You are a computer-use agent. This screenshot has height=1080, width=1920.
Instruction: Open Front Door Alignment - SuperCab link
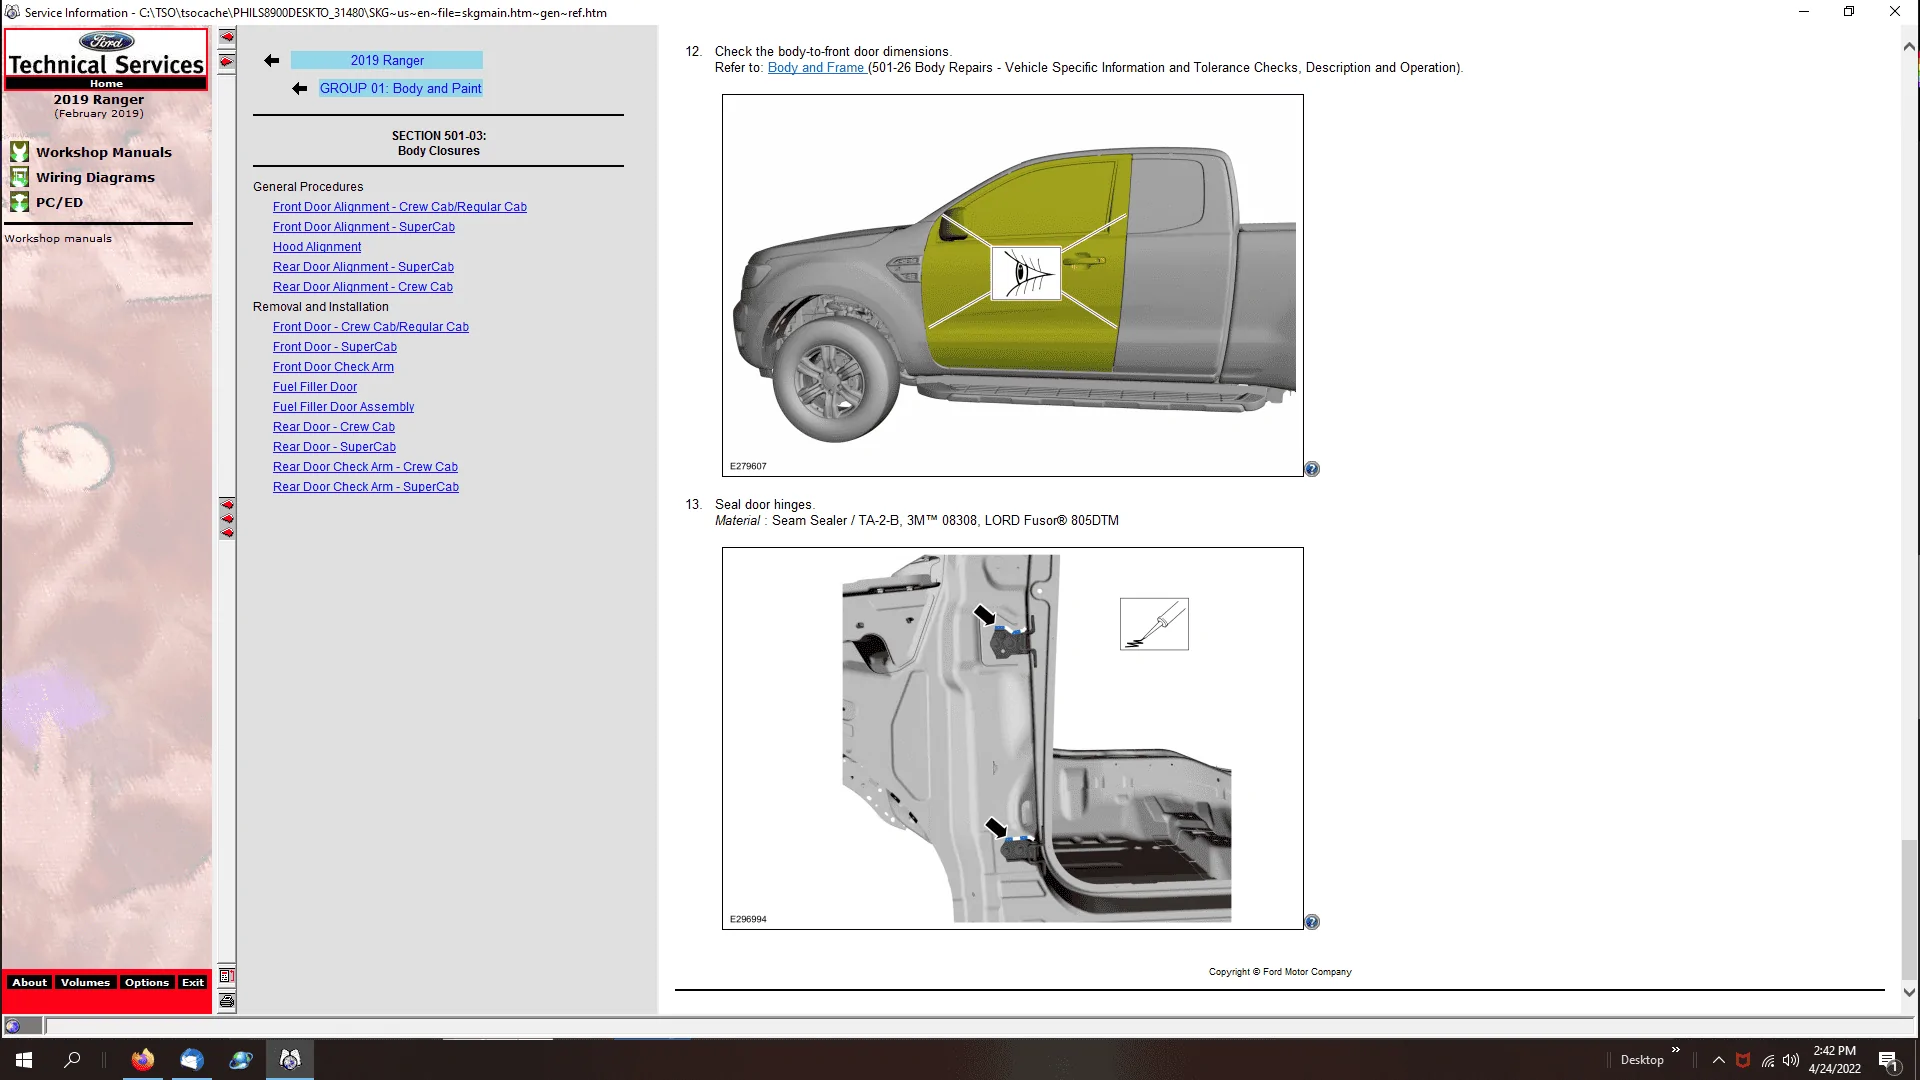click(x=364, y=227)
